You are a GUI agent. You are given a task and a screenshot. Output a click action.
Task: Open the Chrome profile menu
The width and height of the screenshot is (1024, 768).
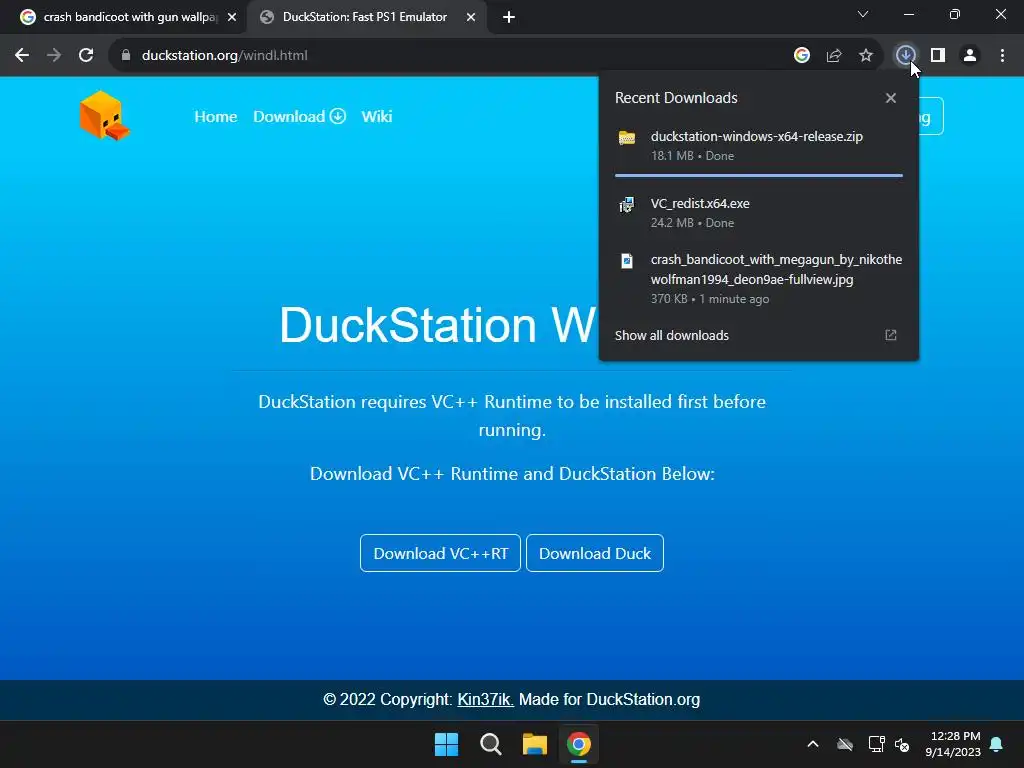coord(970,56)
